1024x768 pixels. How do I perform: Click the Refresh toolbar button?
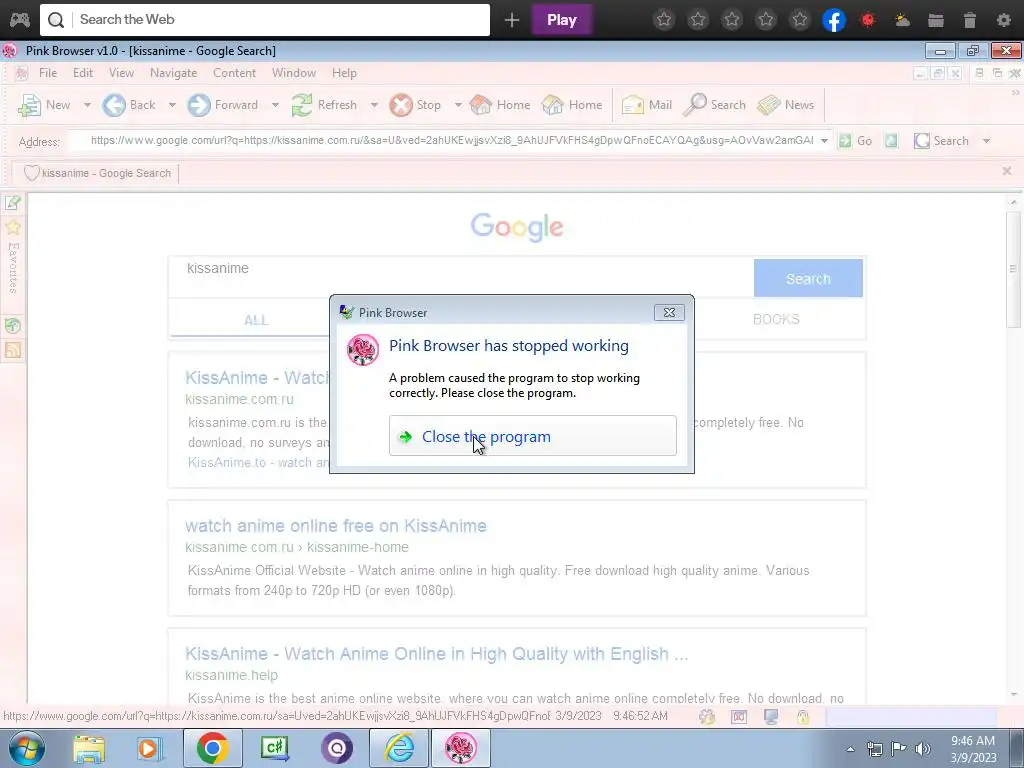[x=325, y=104]
